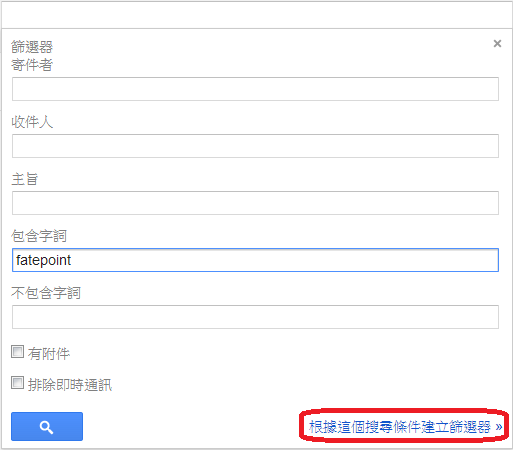The image size is (515, 450).
Task: Focus the 不包含字詞 input field
Action: pos(255,317)
